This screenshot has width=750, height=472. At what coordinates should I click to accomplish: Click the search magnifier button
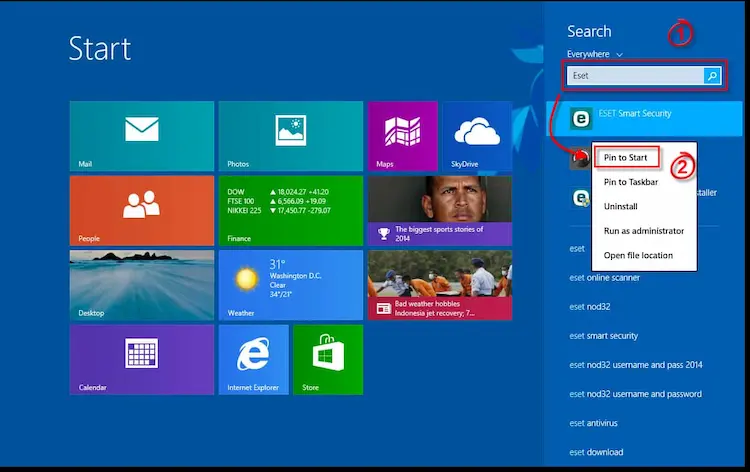[x=712, y=76]
